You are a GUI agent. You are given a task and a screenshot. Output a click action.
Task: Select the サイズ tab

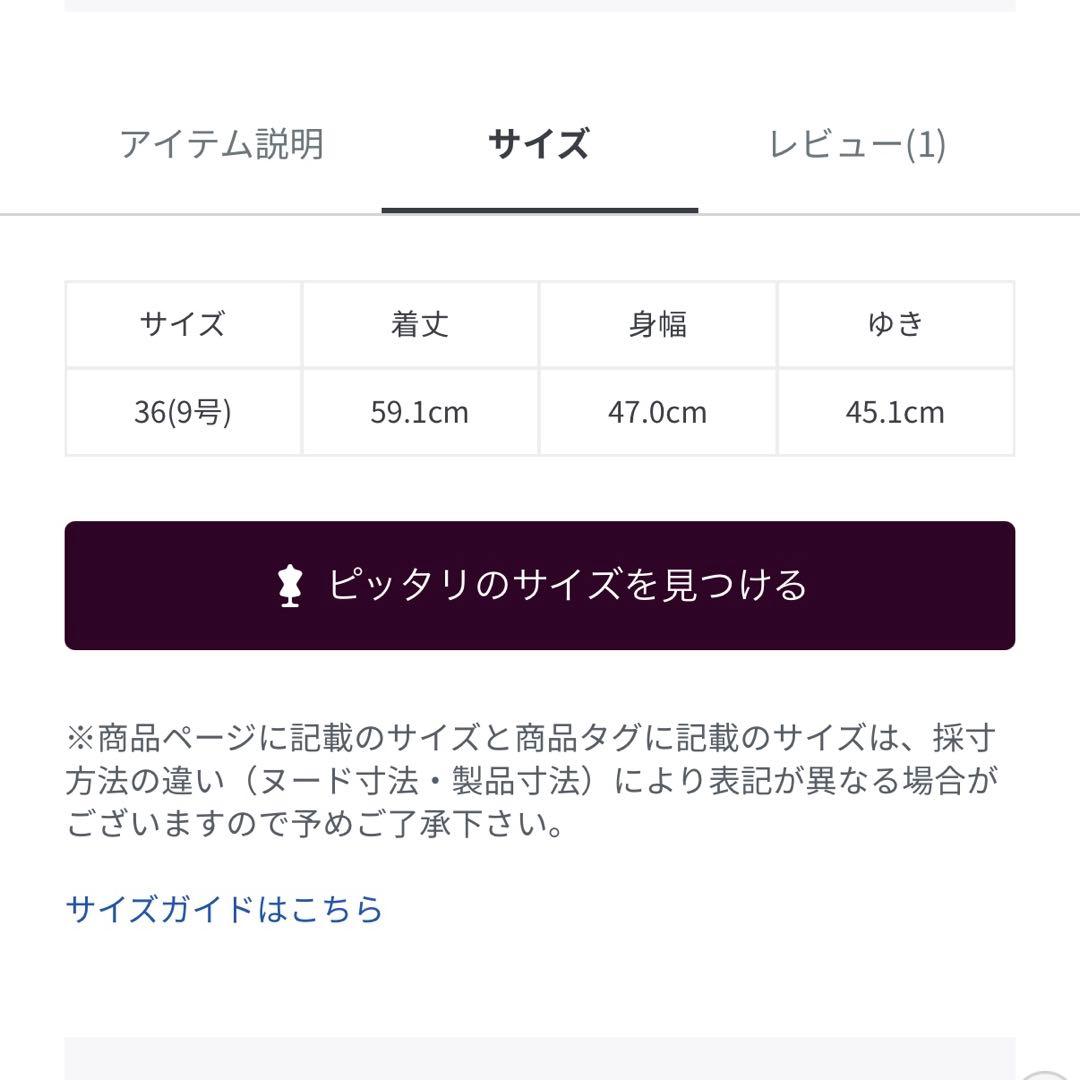click(540, 145)
